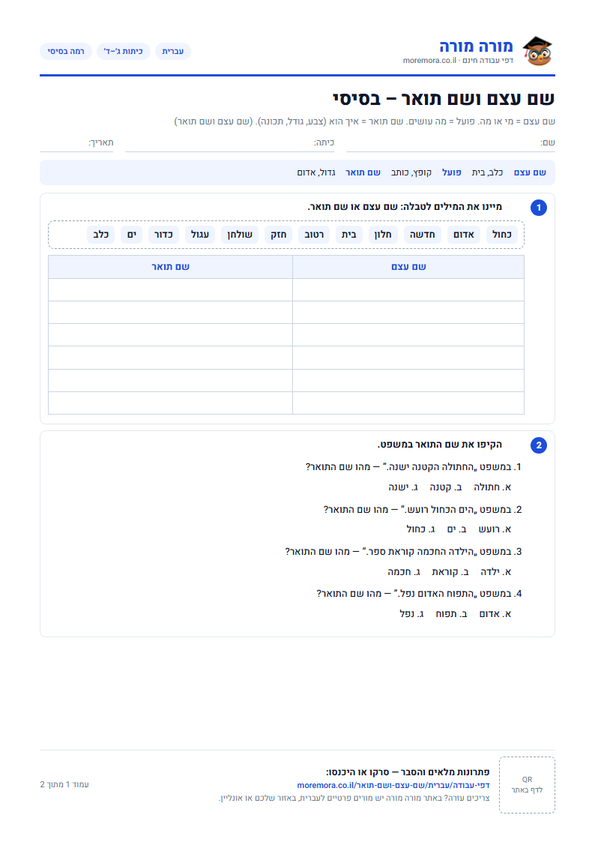Click the שם תואר table column header
The width and height of the screenshot is (595, 842).
coord(170,267)
